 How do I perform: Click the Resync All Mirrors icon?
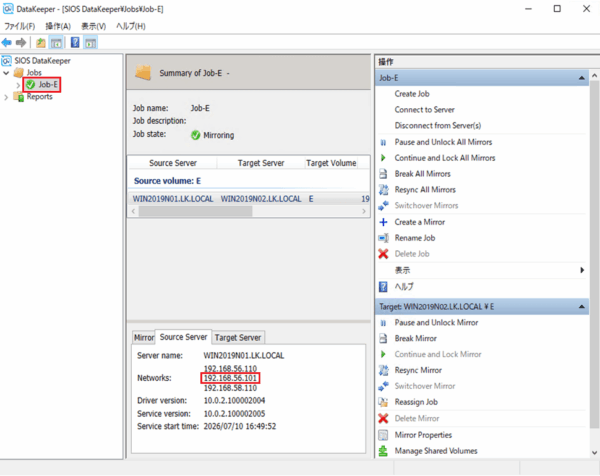pos(383,189)
